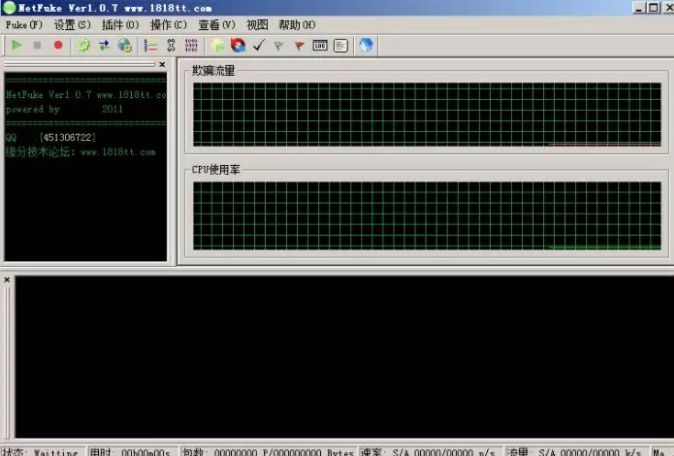
Task: Click the green play start button
Action: 17,45
